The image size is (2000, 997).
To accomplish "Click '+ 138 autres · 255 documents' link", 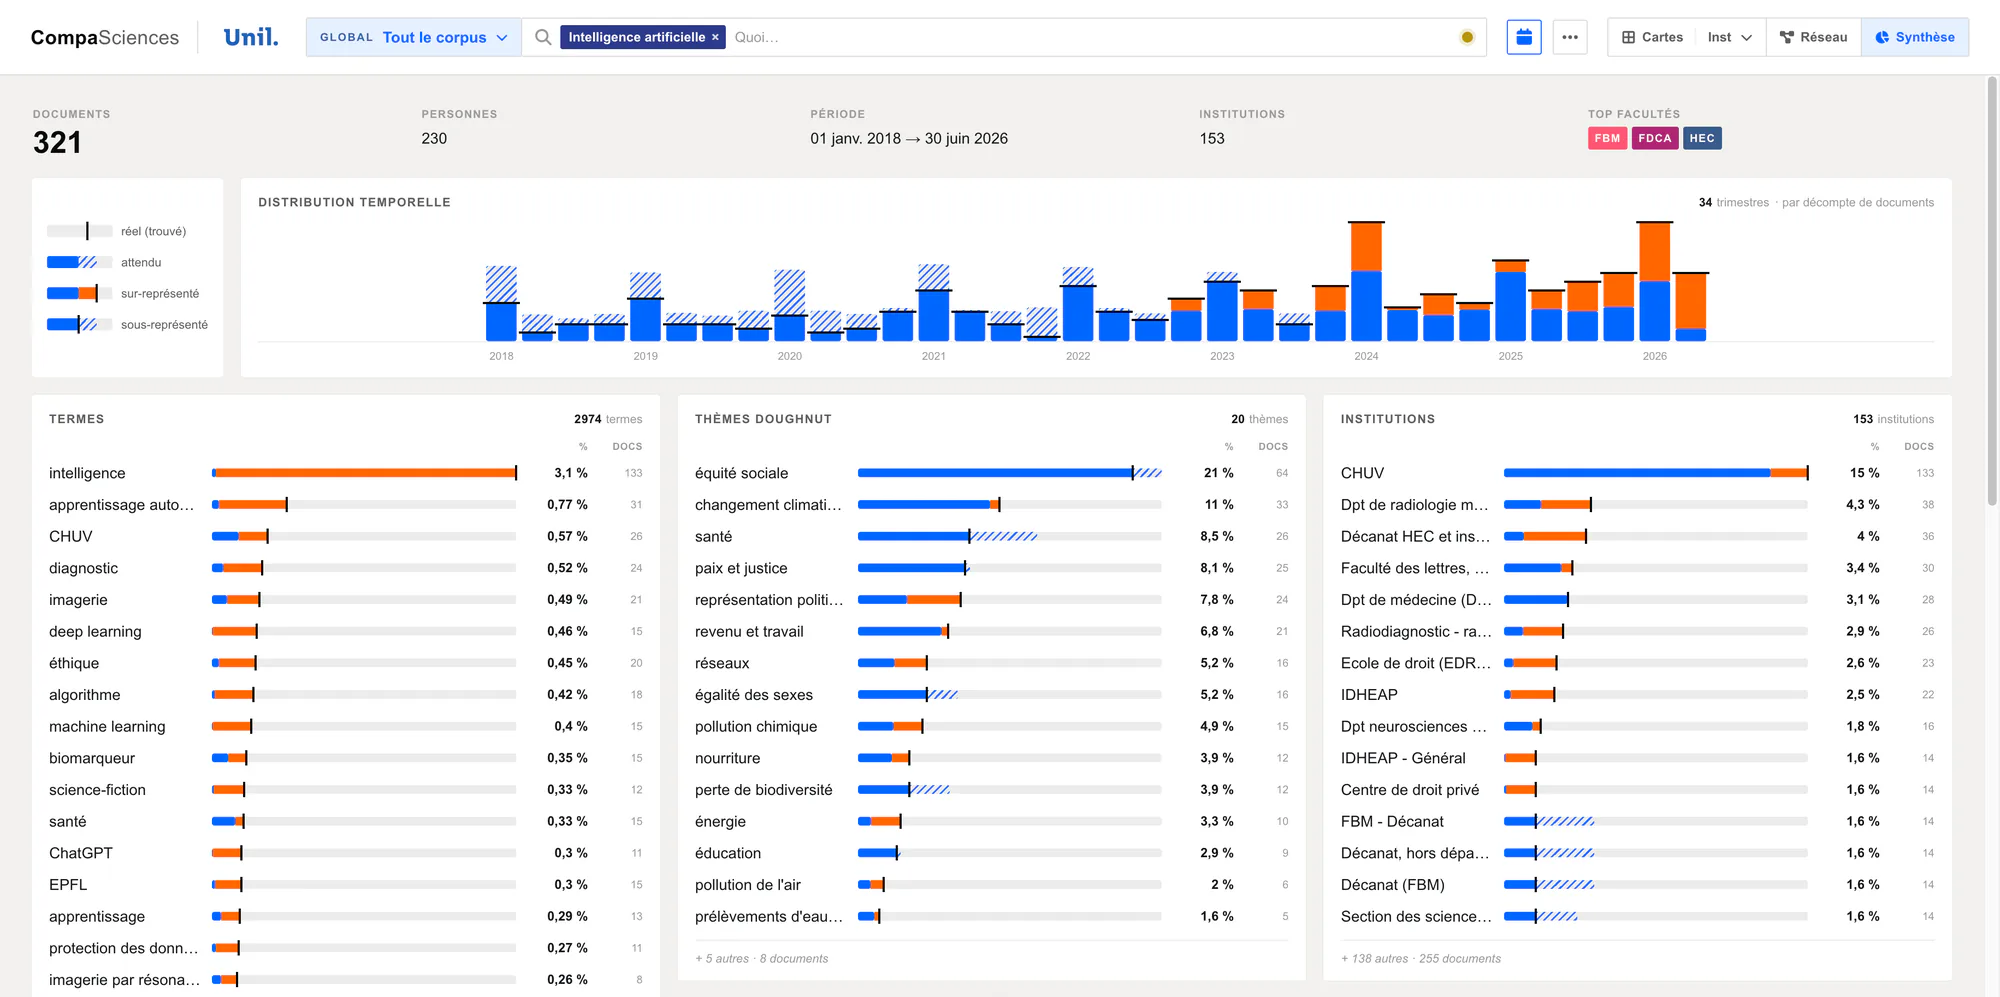I will 1421,958.
